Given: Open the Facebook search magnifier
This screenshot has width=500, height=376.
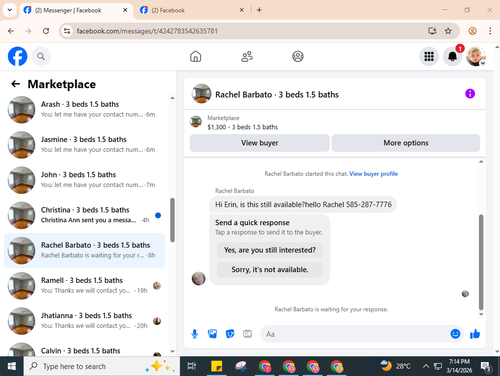Looking at the screenshot, I should point(41,56).
